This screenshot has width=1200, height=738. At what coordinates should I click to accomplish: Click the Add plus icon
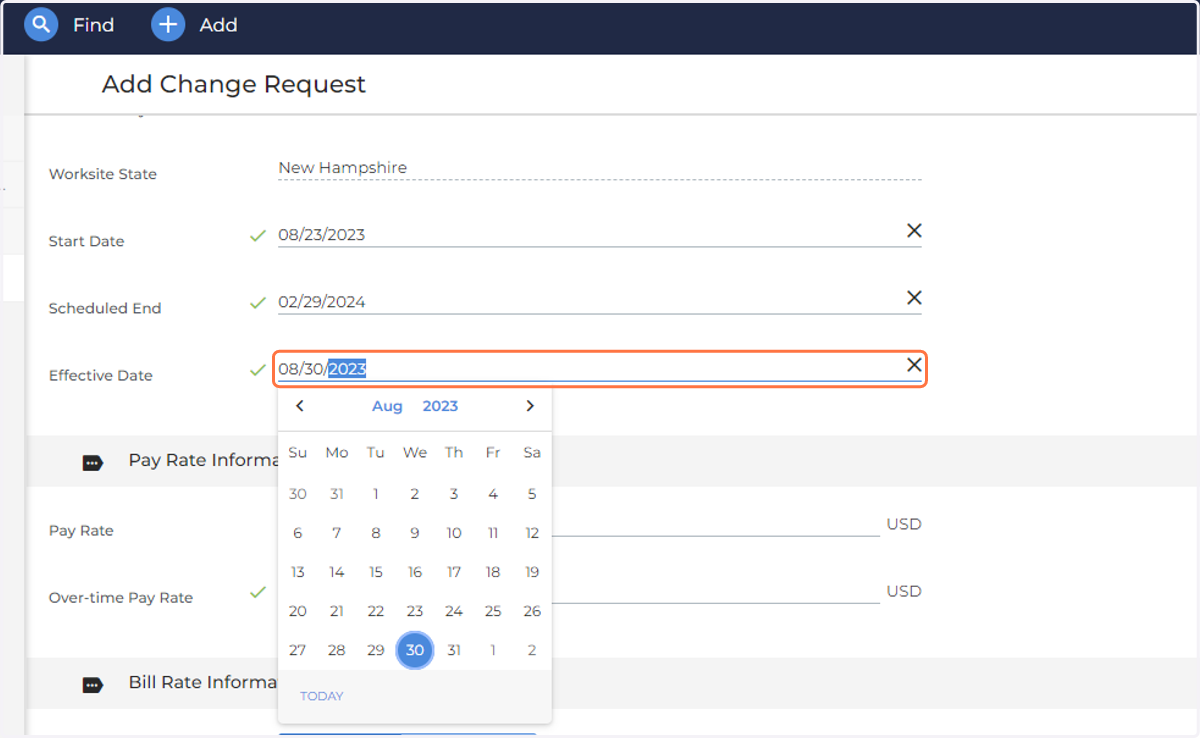pyautogui.click(x=168, y=24)
